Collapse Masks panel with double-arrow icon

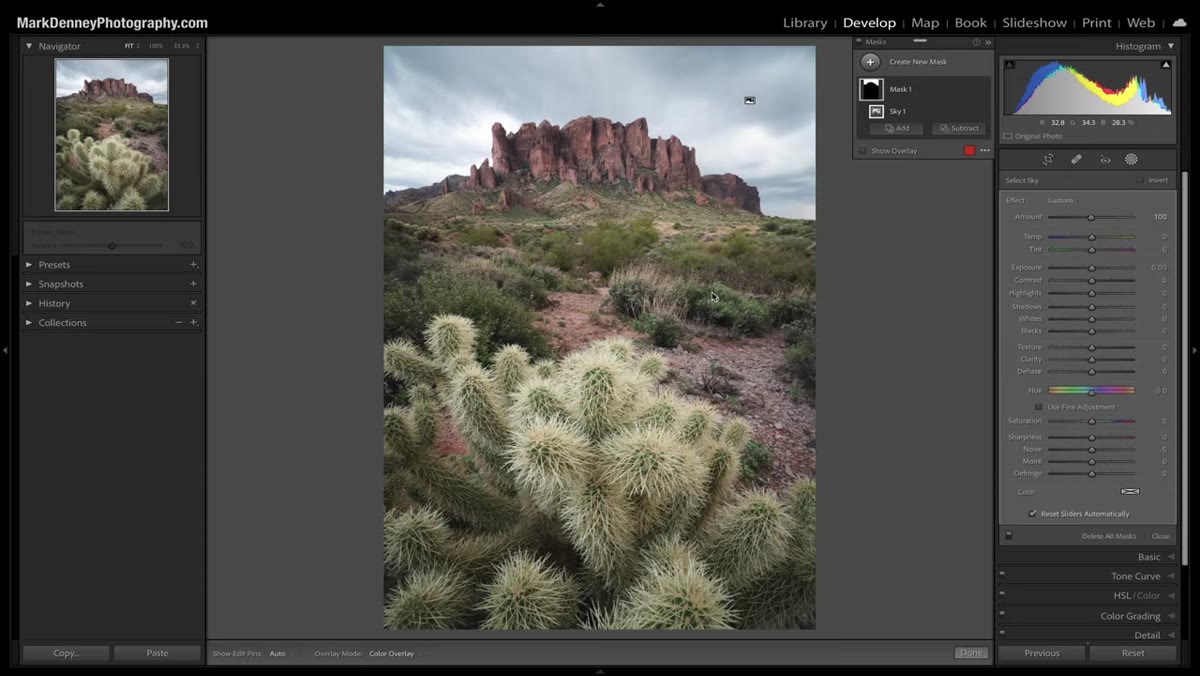coord(988,42)
